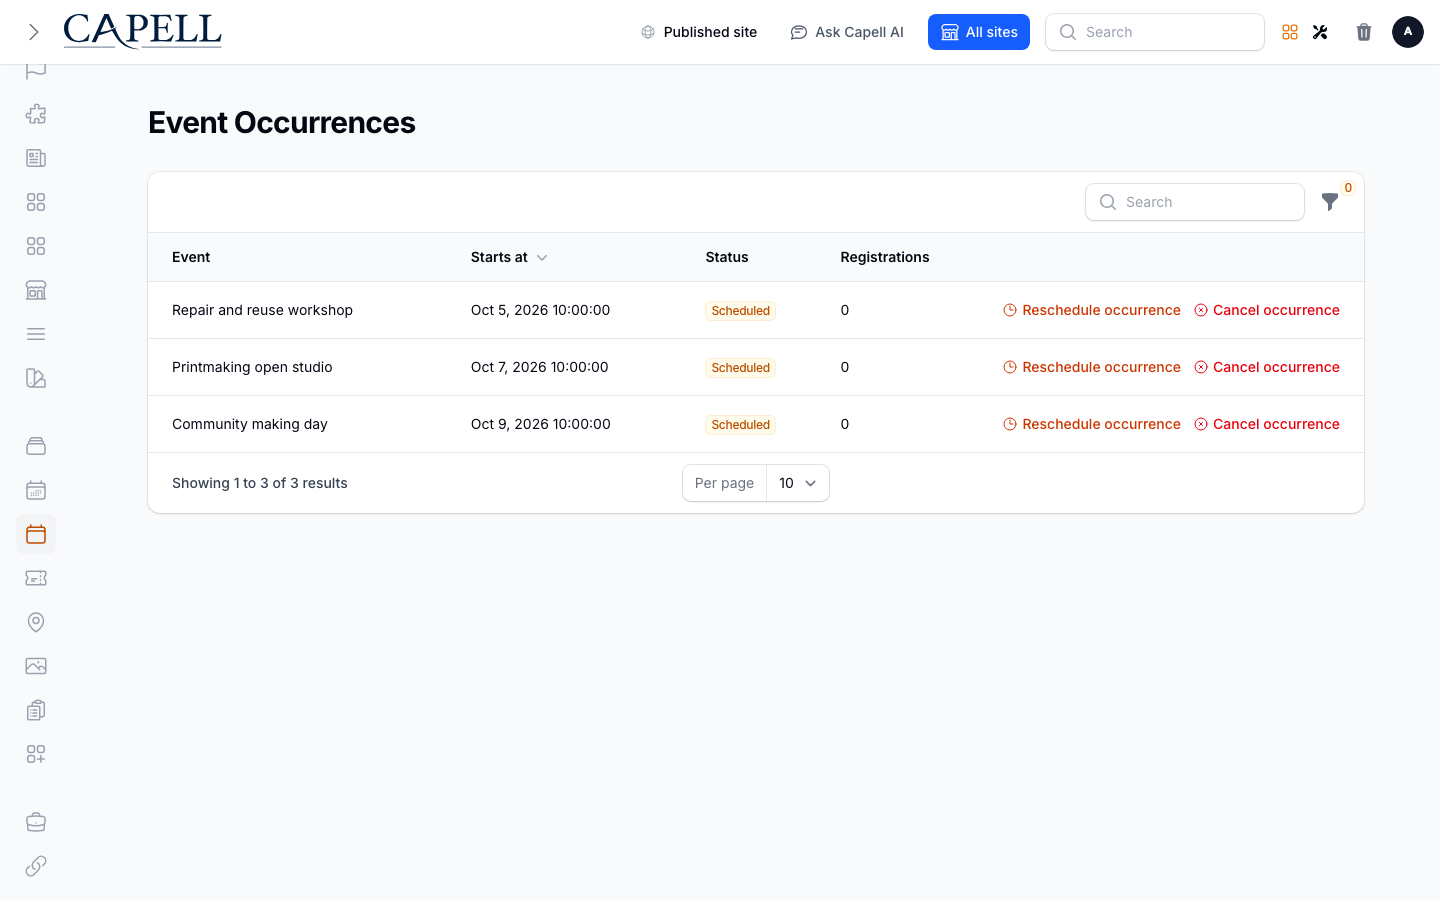Reschedule the Community making day occurrence
1440x900 pixels.
pos(1092,424)
